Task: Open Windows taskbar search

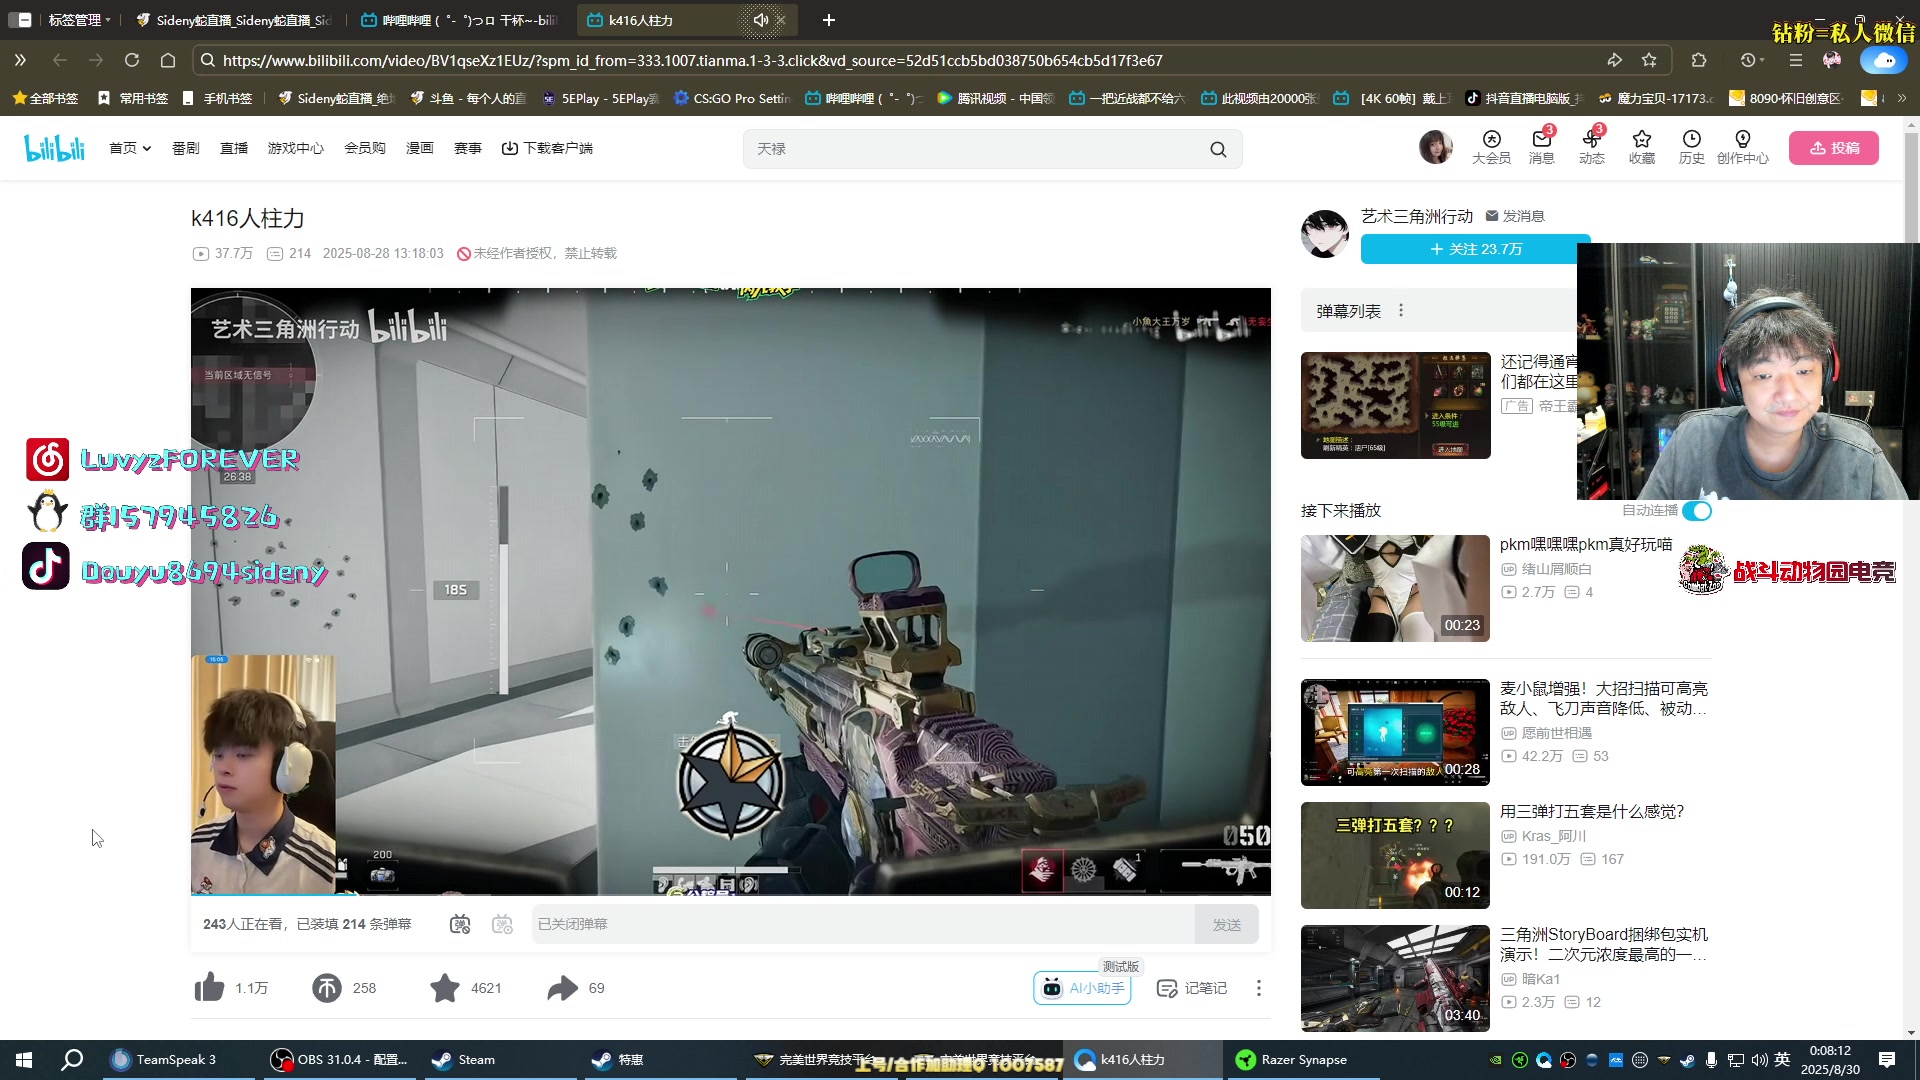Action: coord(72,1060)
